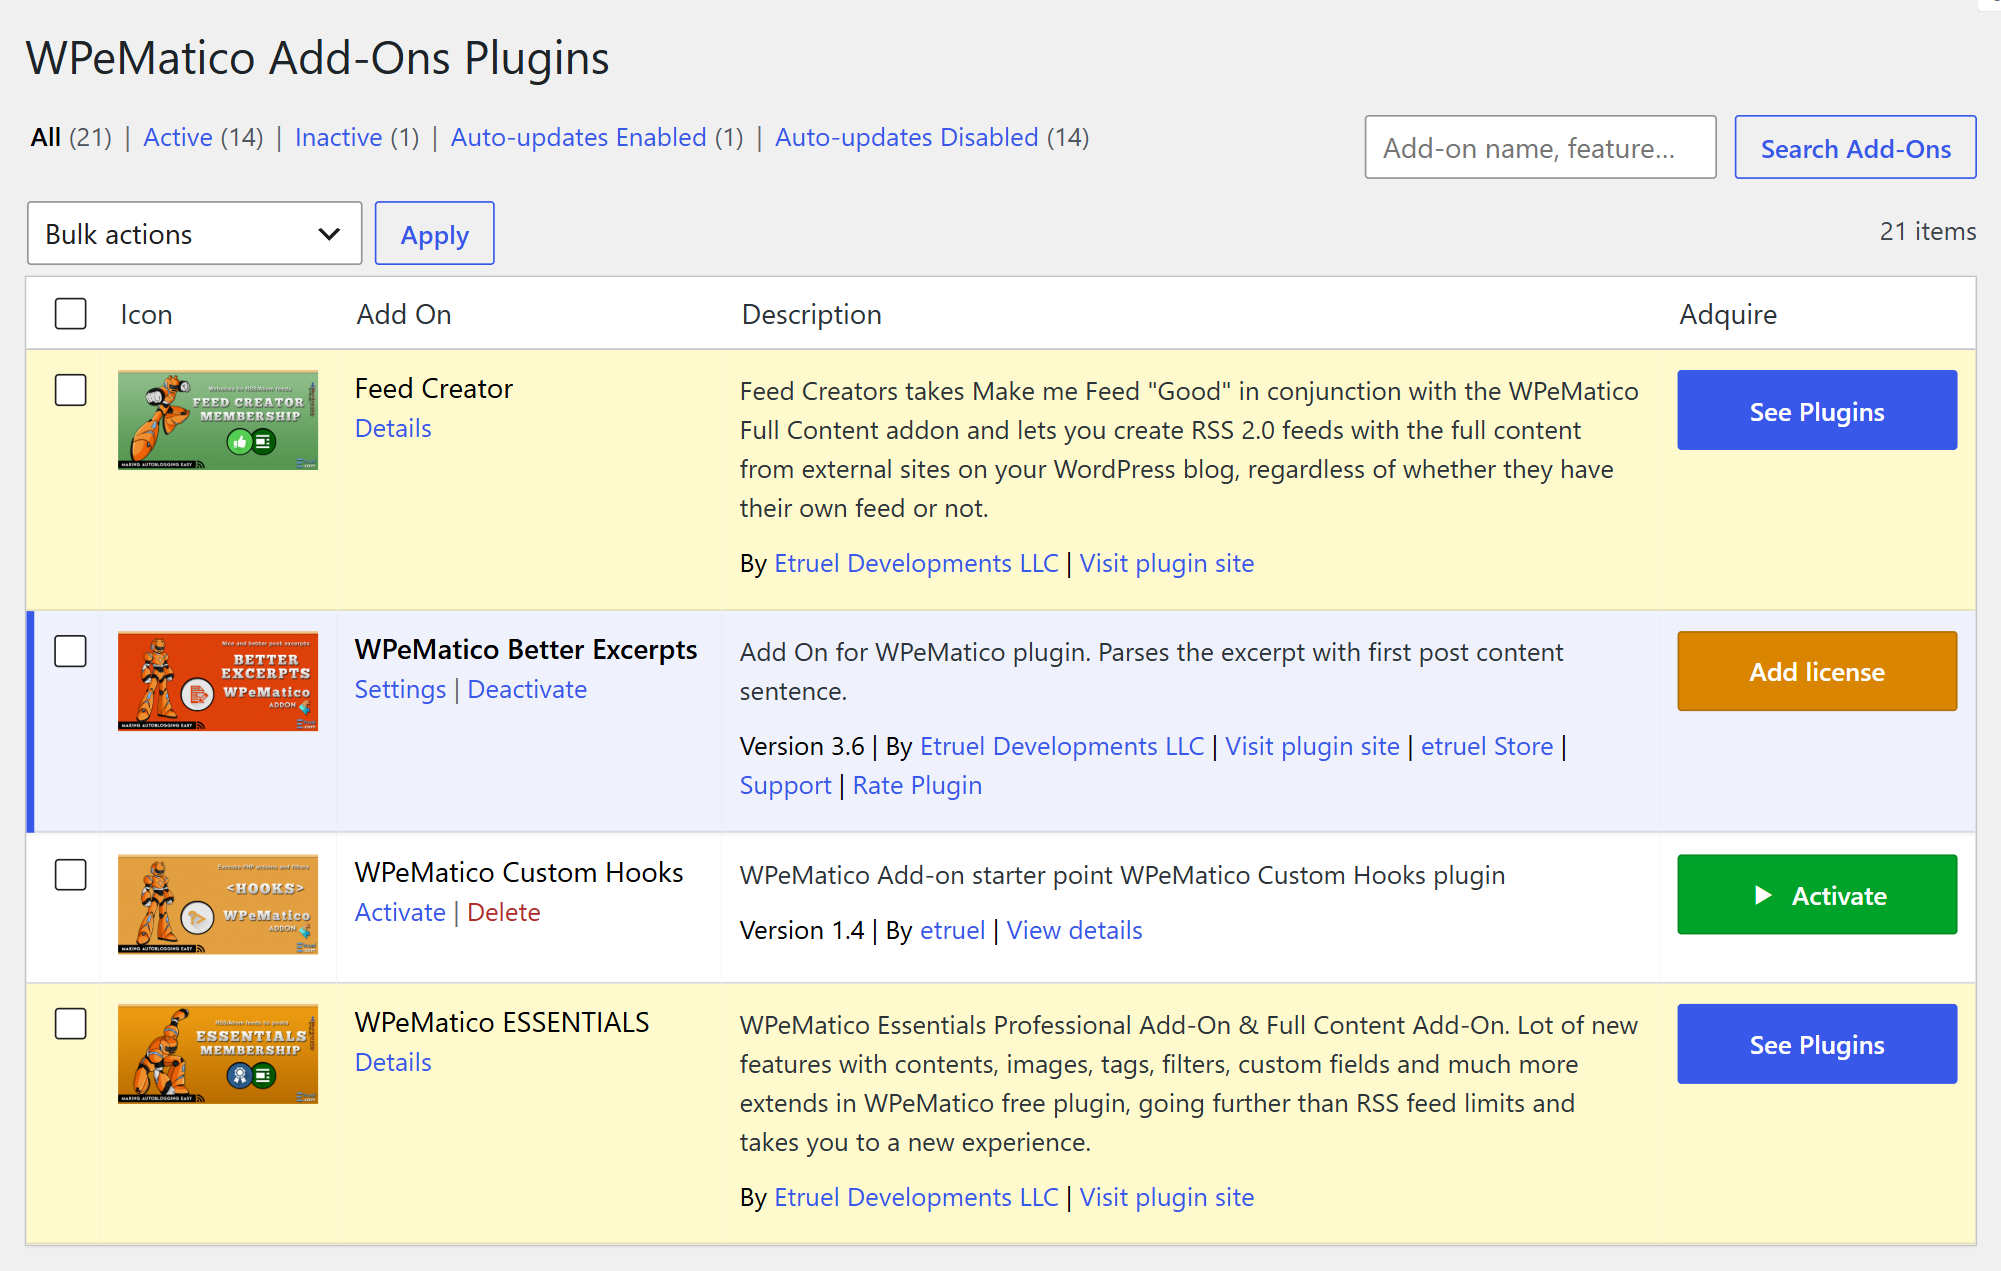Open Details link under WPeMatico ESSENTIALS
This screenshot has width=2001, height=1271.
tap(393, 1062)
